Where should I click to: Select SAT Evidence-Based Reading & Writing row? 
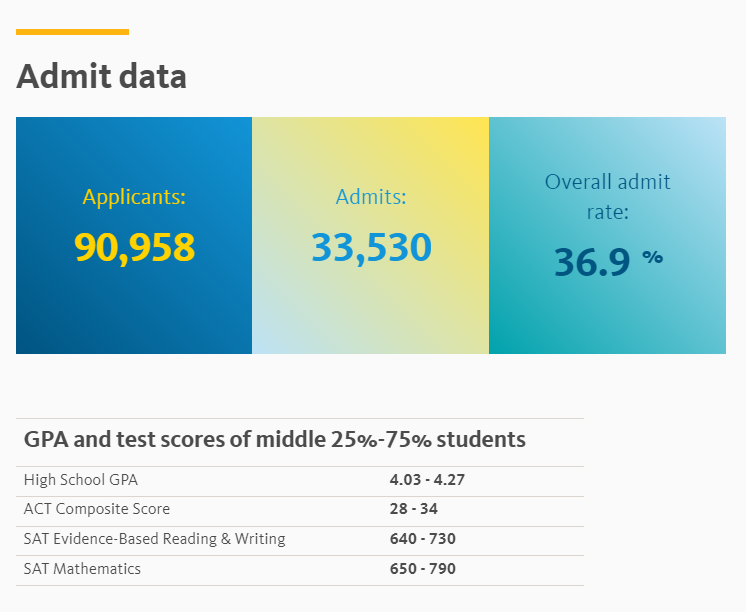[x=300, y=541]
